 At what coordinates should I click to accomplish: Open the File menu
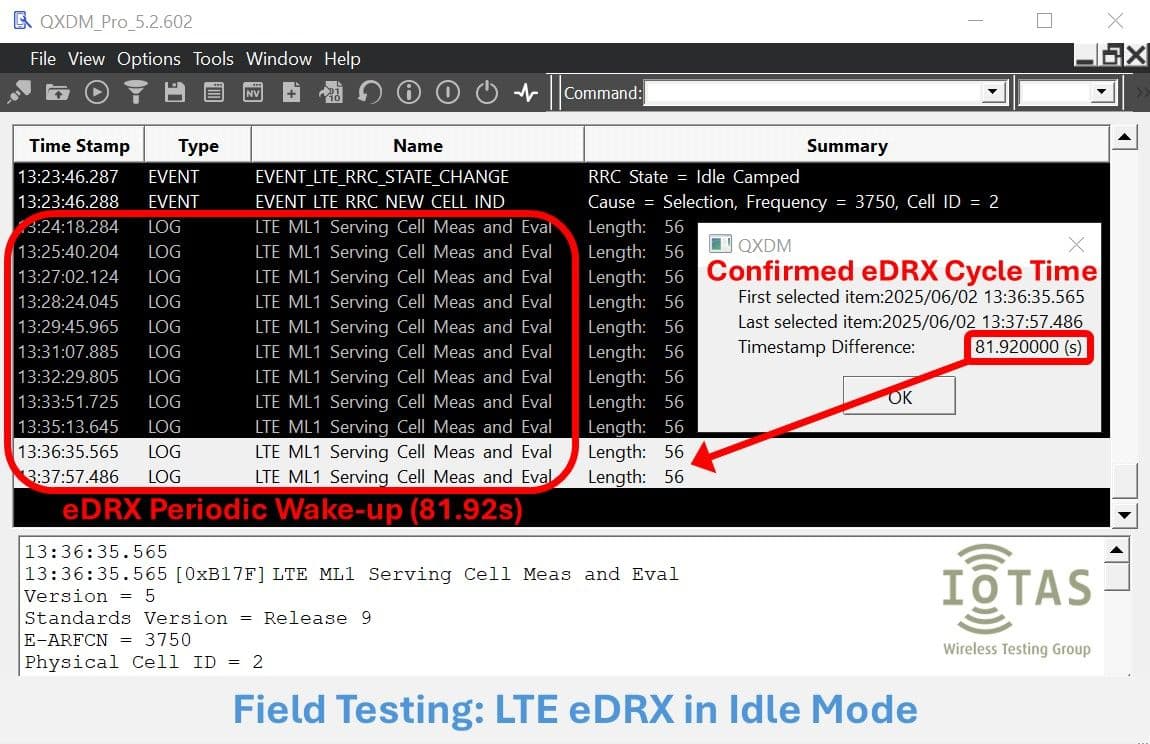tap(43, 59)
